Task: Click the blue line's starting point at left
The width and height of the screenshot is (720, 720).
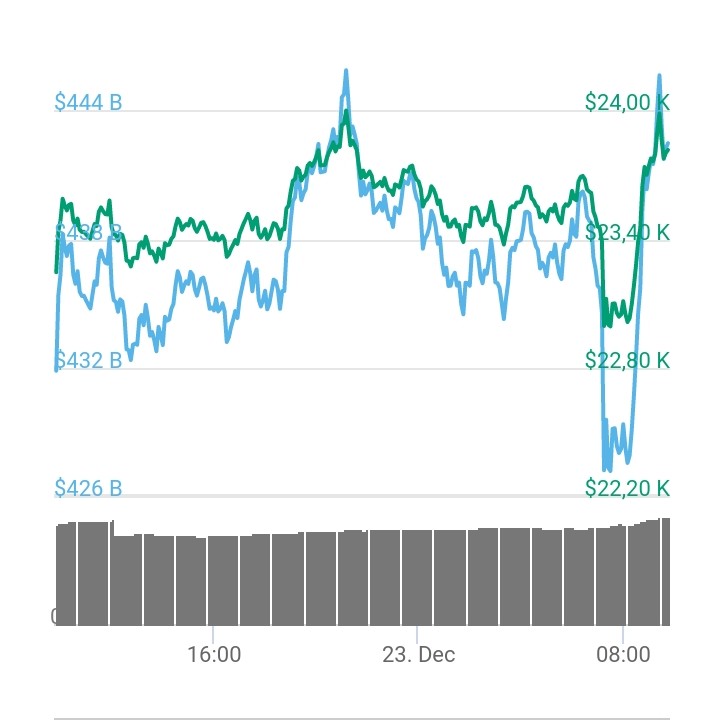Action: (x=56, y=369)
